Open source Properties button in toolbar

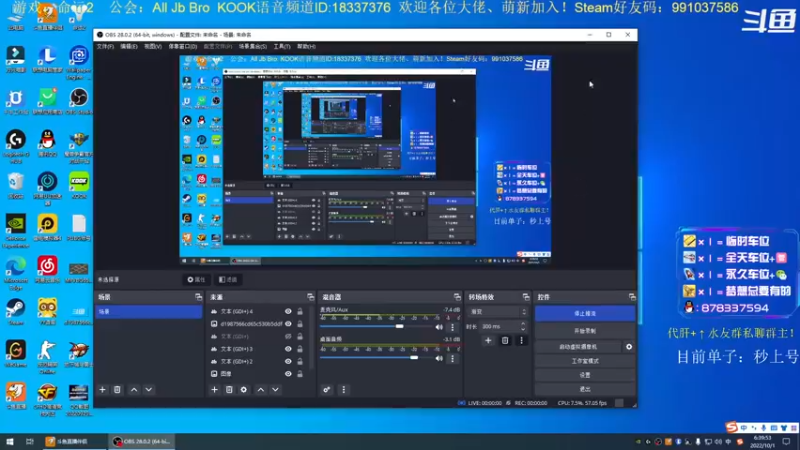(196, 280)
